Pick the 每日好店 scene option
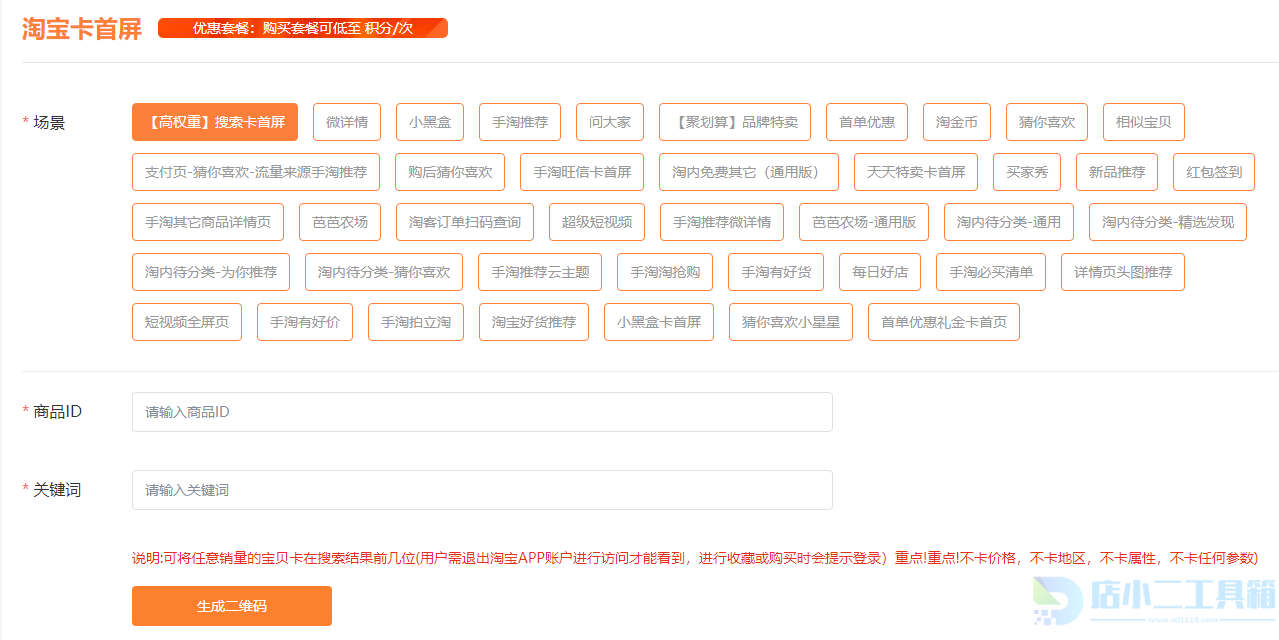The width and height of the screenshot is (1279, 640). click(880, 272)
